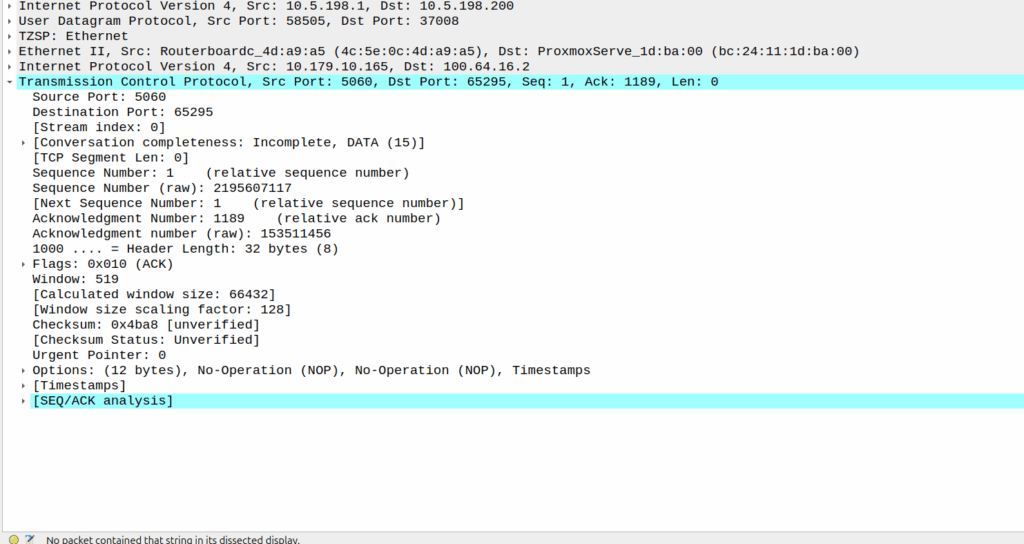Collapse the Transmission Control Protocol section

[9, 82]
